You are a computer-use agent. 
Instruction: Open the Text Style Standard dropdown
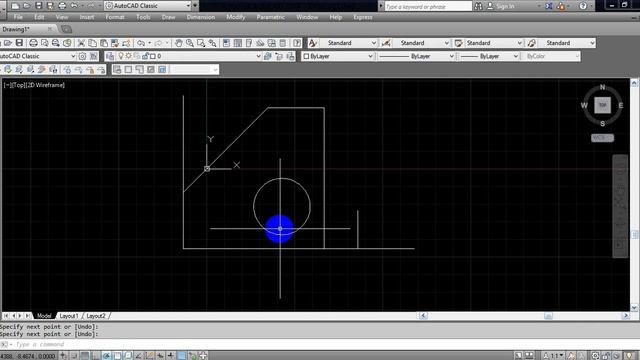348,43
